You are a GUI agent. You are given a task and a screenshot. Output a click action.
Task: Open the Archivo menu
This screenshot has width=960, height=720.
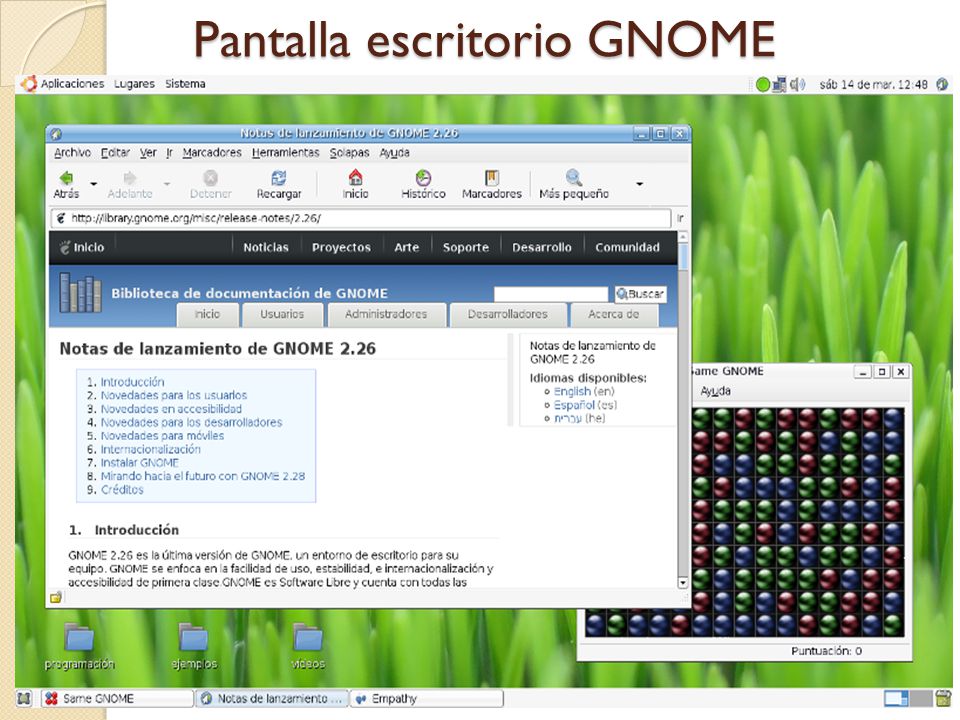72,152
